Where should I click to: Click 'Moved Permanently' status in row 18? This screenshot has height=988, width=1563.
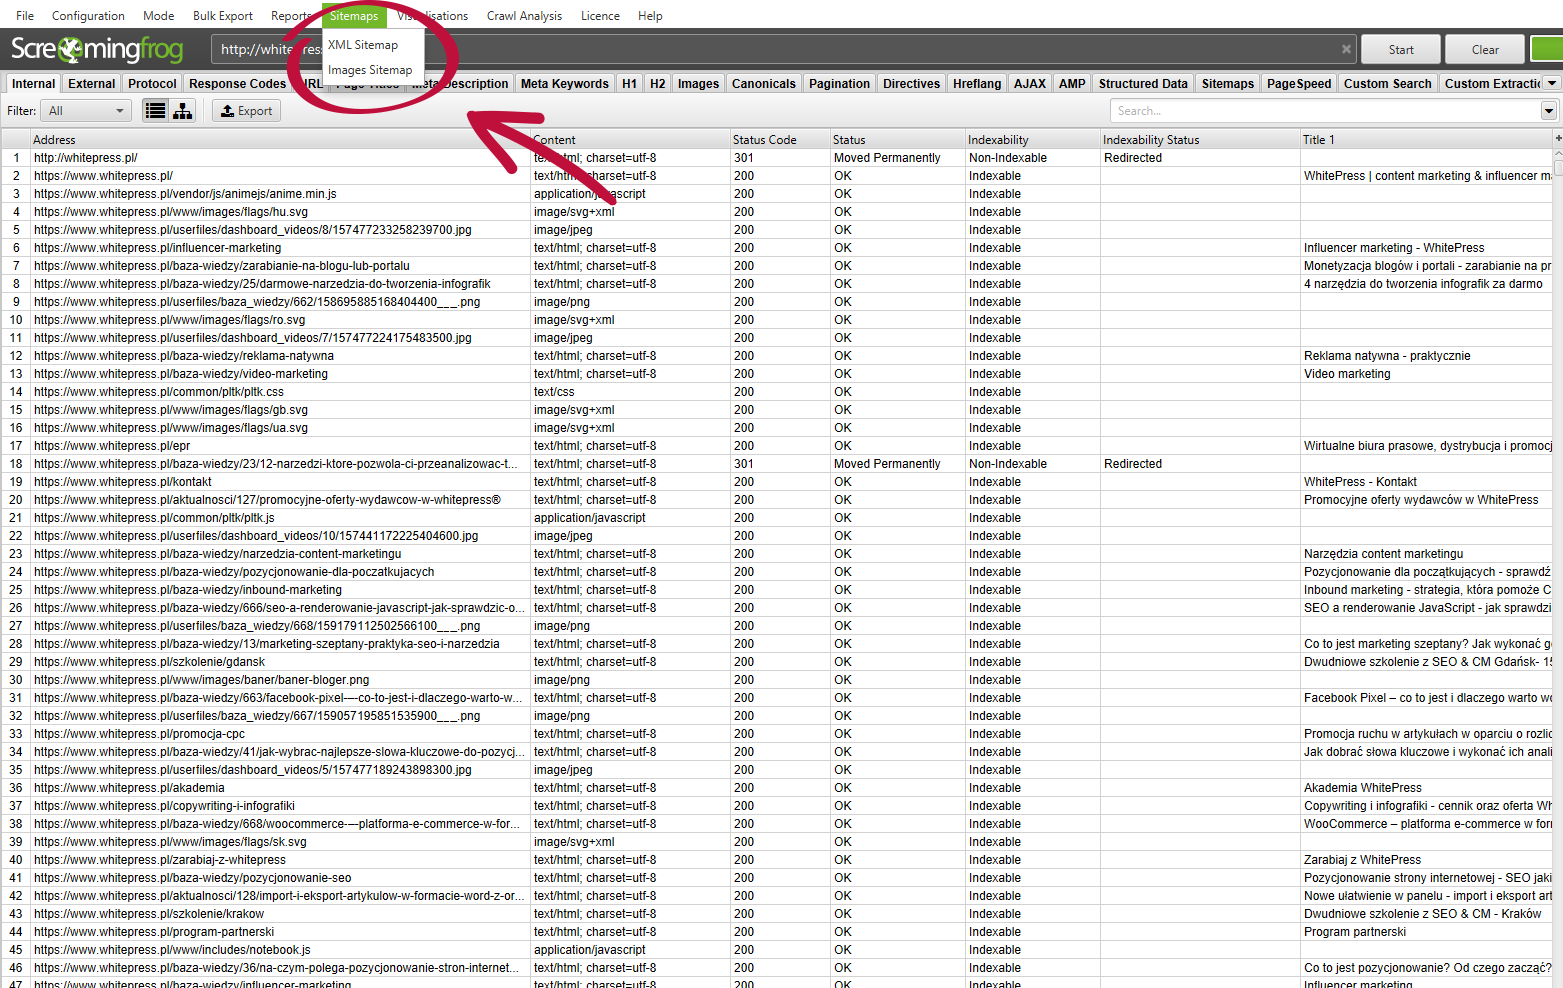click(x=887, y=463)
